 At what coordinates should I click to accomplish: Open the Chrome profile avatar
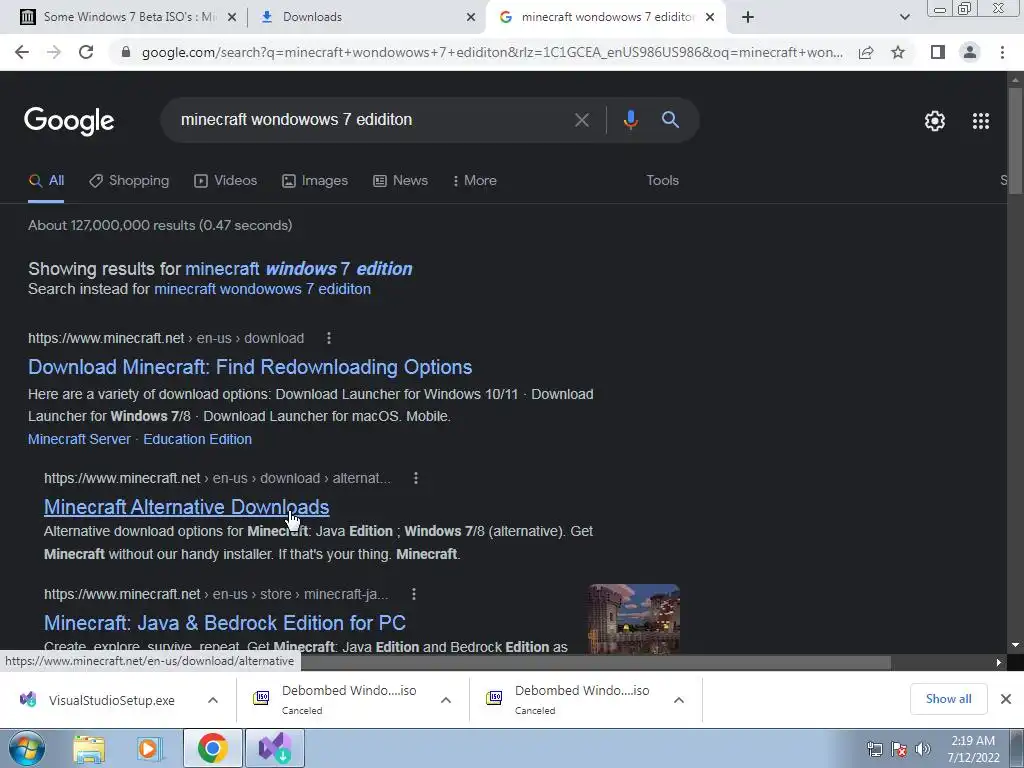tap(970, 52)
